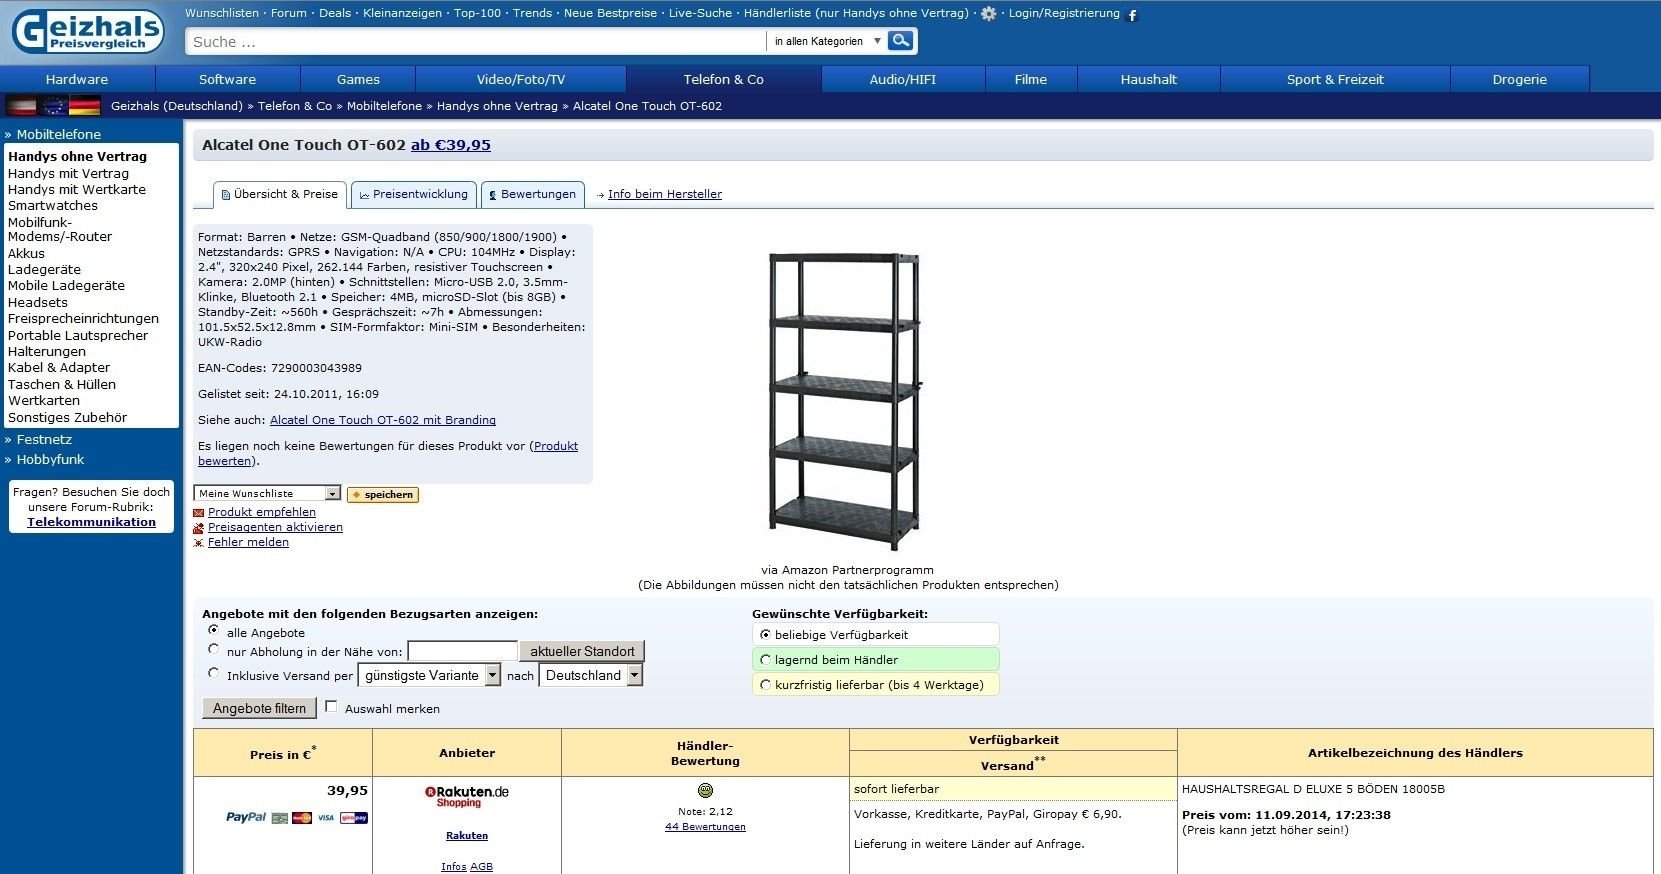
Task: Open the Rakuten 'Infos' link
Action: coord(454,867)
